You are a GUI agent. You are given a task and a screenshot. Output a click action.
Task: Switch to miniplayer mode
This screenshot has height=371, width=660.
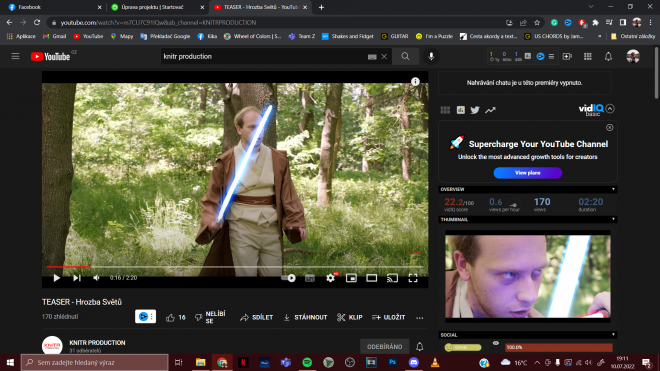tap(351, 278)
